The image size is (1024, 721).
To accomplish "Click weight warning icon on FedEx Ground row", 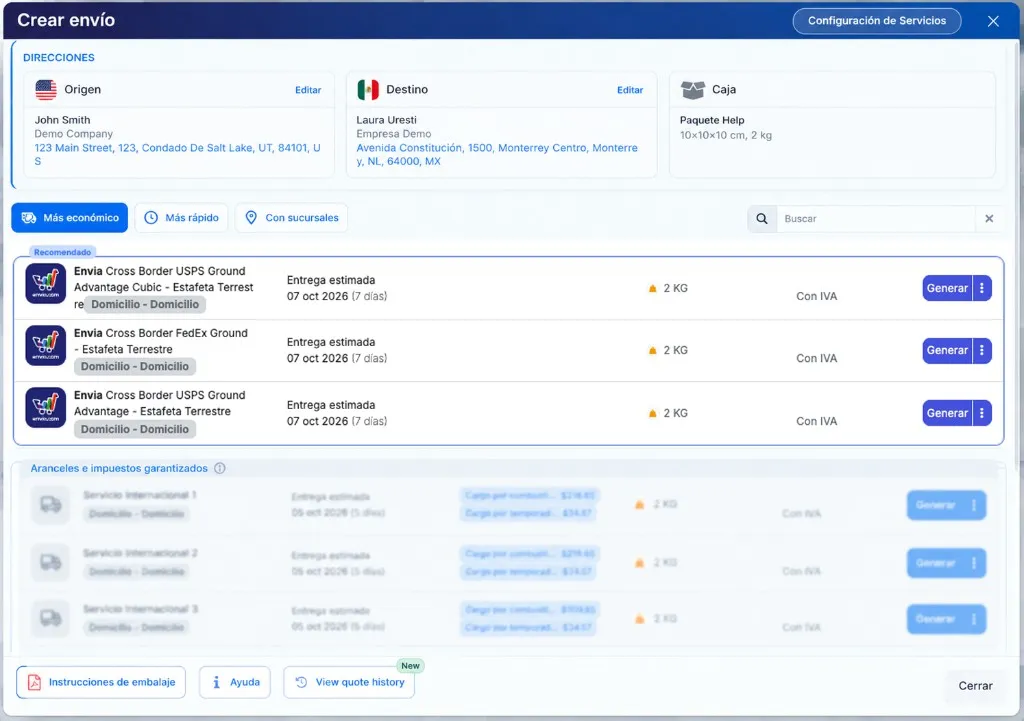I will click(x=652, y=350).
